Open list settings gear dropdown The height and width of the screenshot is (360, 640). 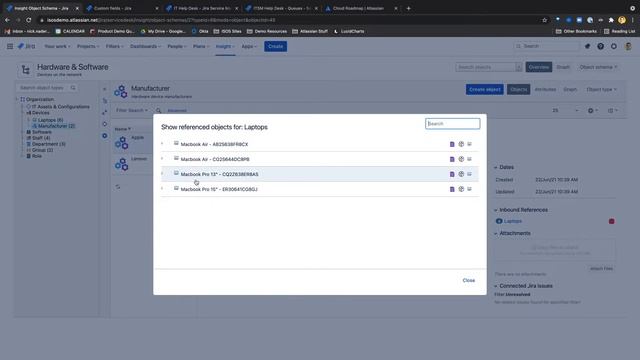(x=593, y=111)
